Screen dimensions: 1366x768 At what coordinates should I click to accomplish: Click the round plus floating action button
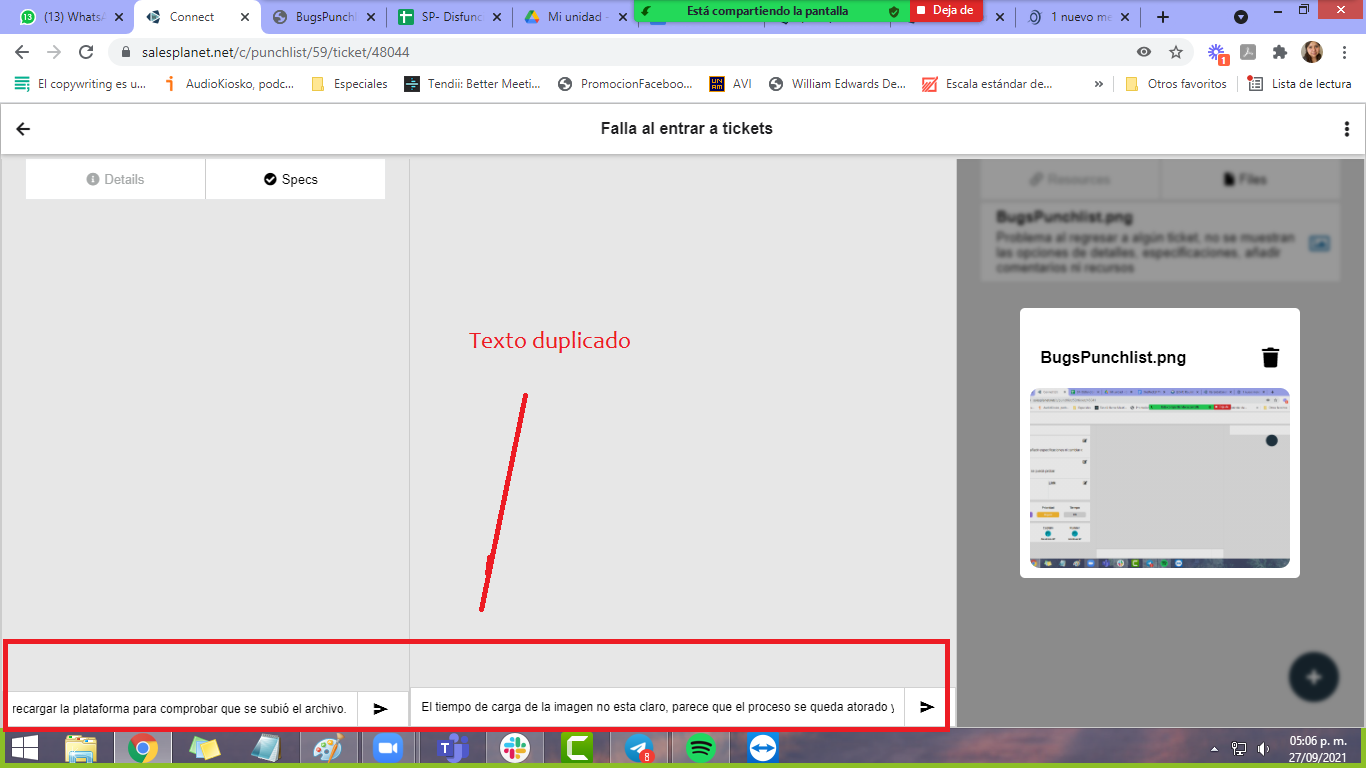point(1314,677)
